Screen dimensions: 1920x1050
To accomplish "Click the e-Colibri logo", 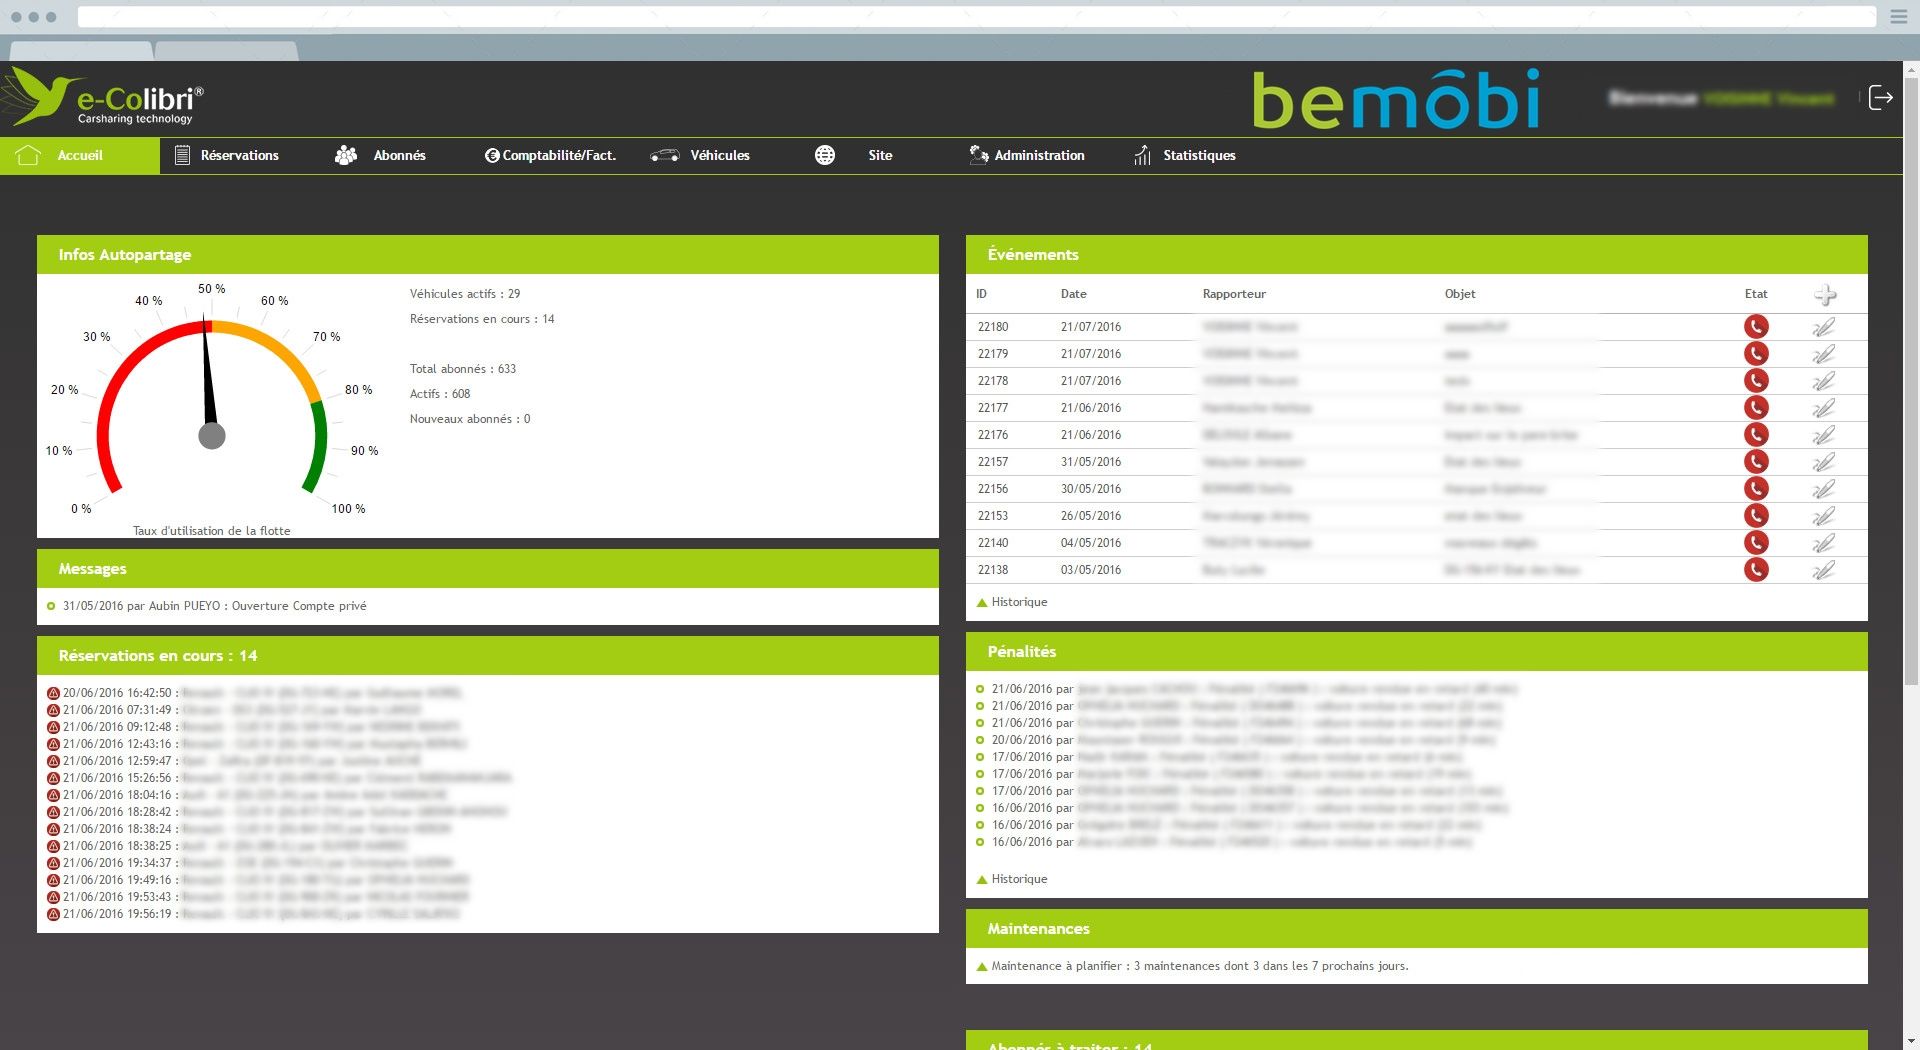I will (x=103, y=97).
